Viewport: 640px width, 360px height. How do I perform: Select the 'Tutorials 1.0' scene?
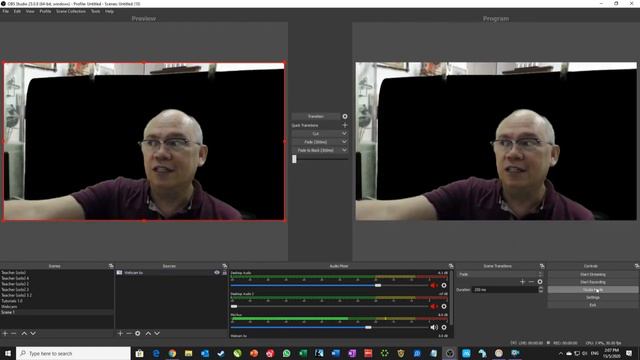point(57,301)
